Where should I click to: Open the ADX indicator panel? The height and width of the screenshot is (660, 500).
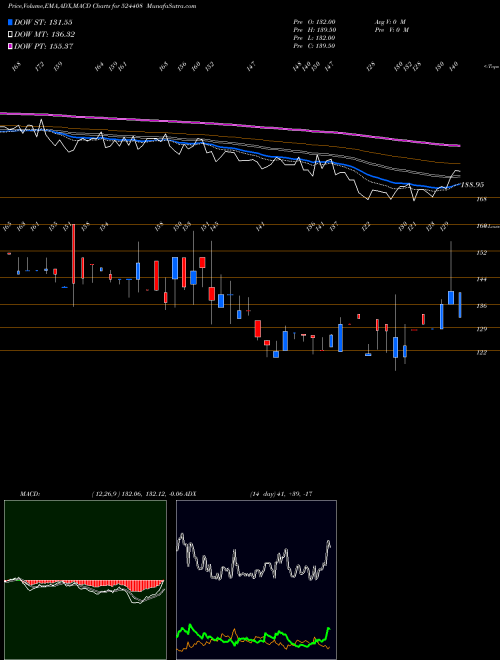(x=256, y=580)
